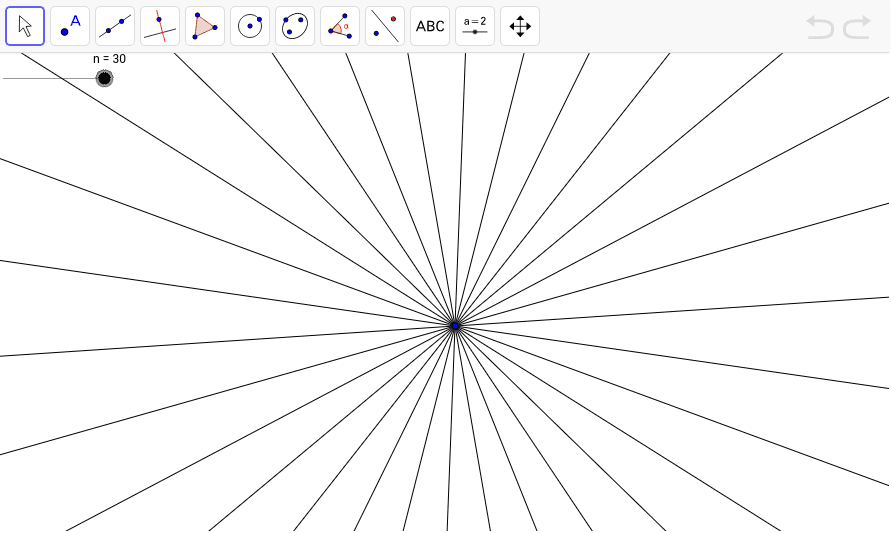
Task: Click the Undo arrow
Action: pyautogui.click(x=820, y=27)
